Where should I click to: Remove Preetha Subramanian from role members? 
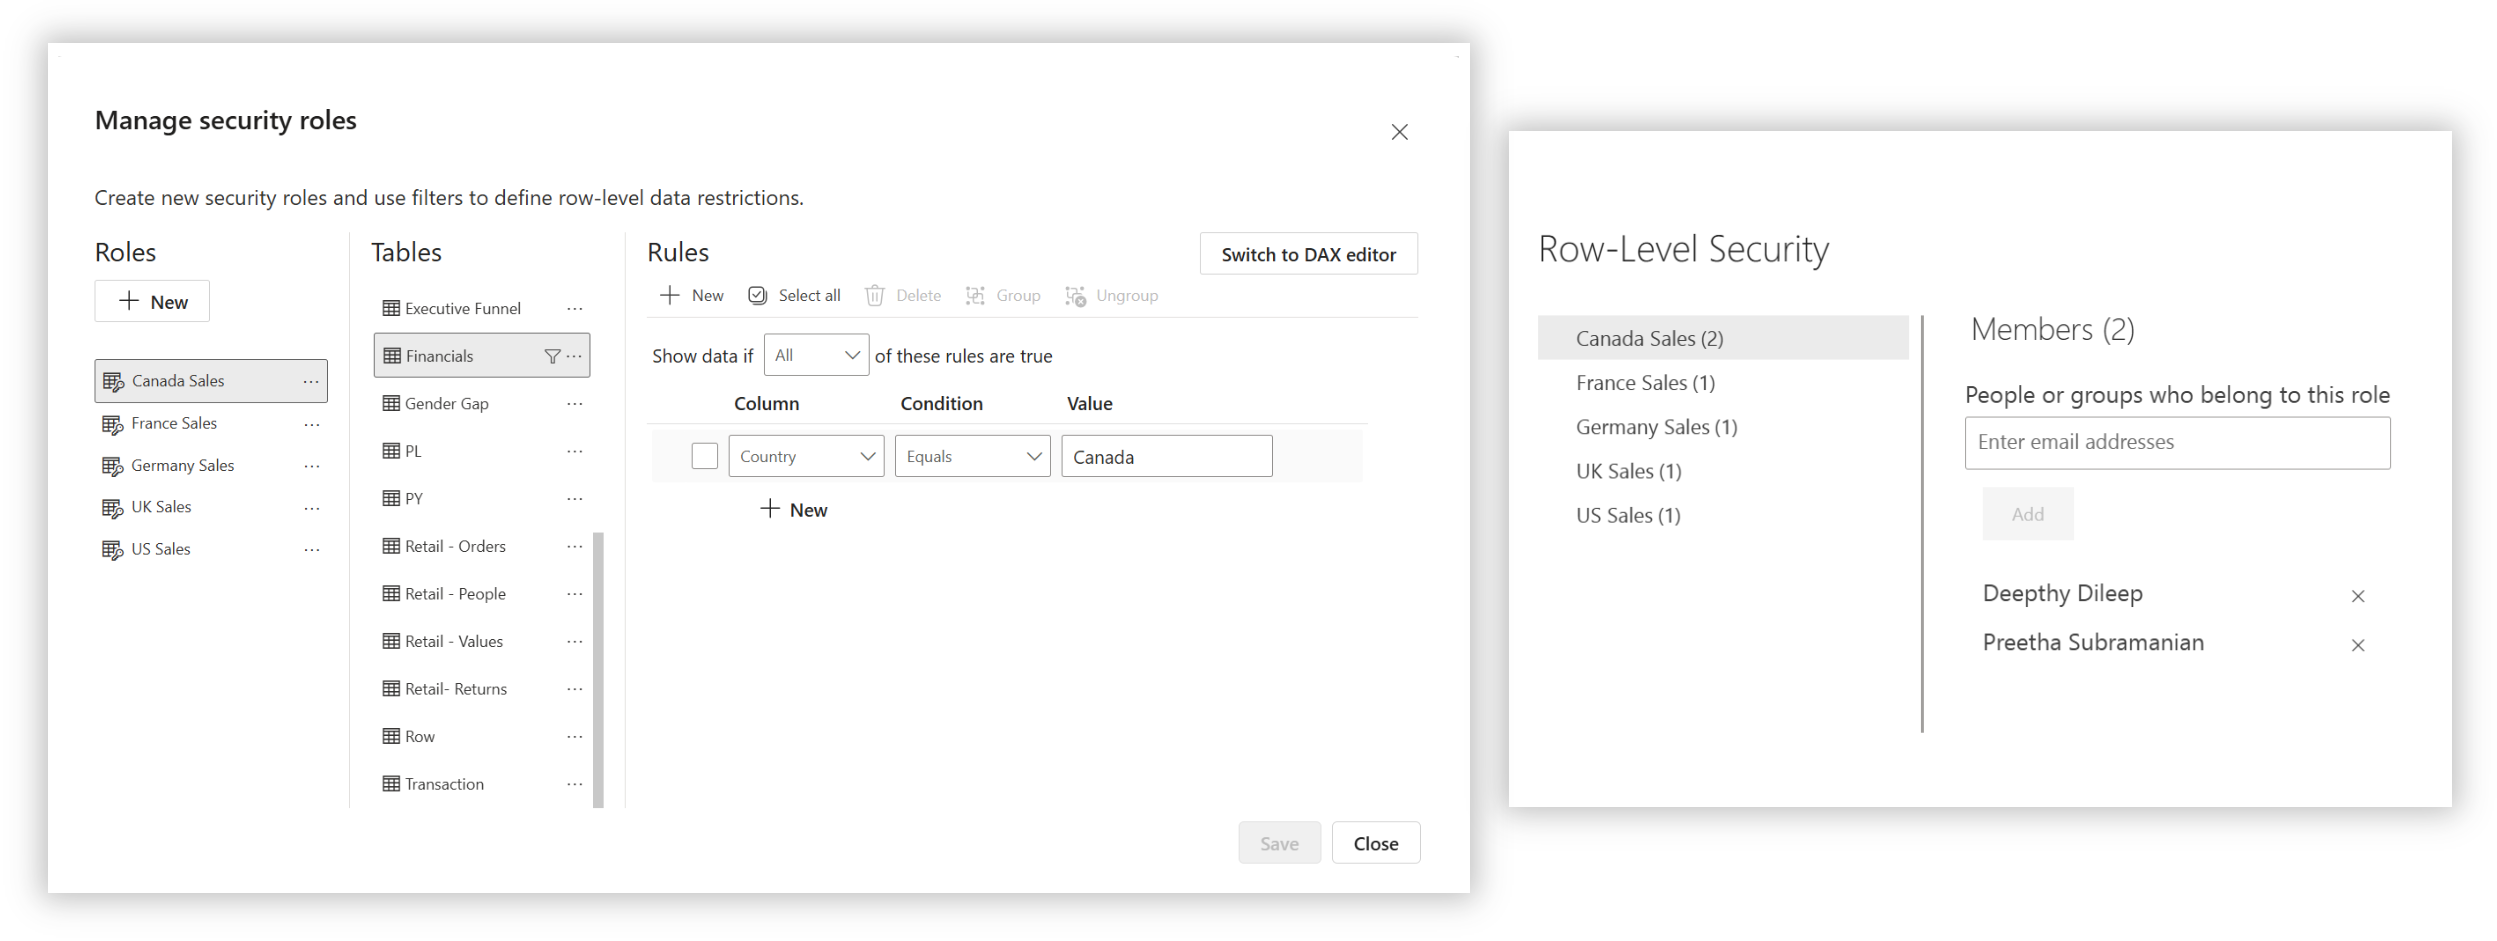2357,646
